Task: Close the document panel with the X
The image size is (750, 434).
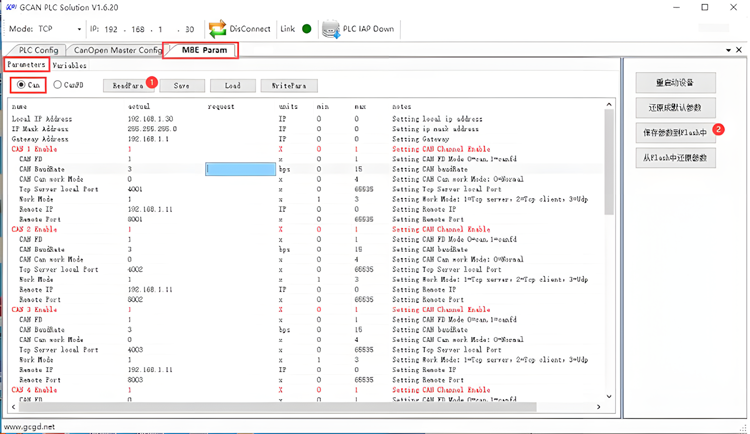Action: tap(739, 49)
